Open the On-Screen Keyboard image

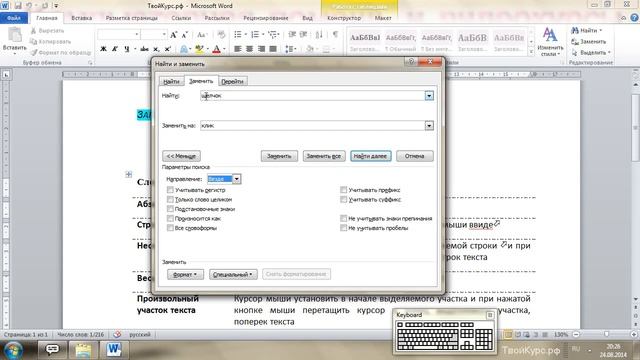pyautogui.click(x=445, y=336)
